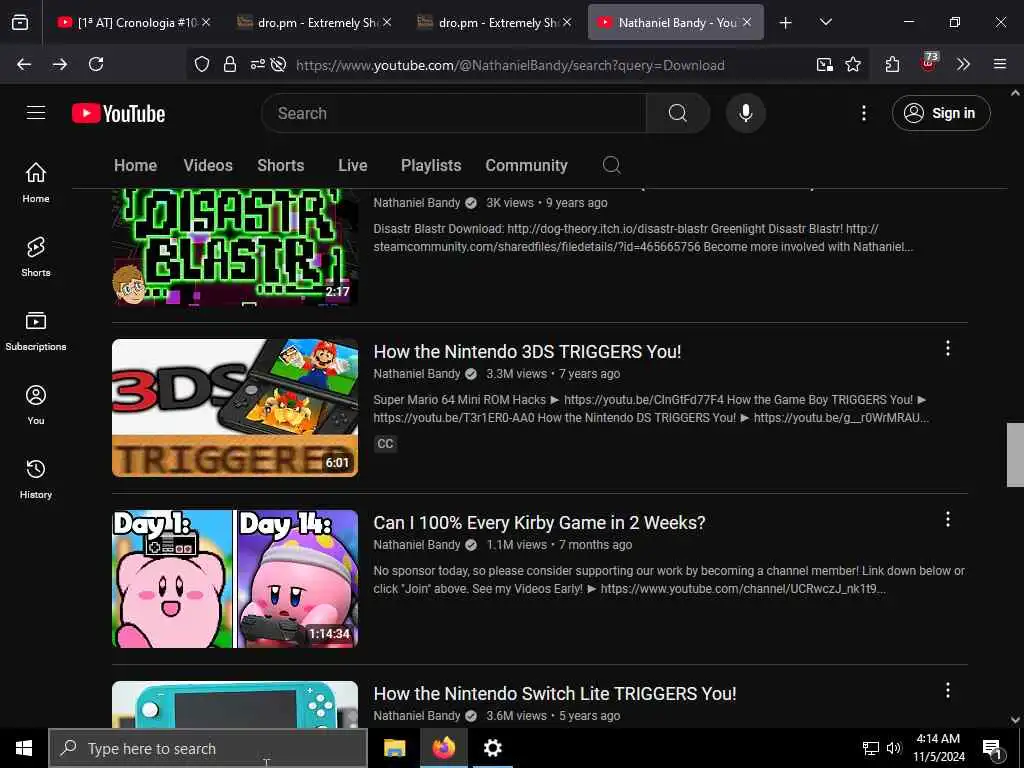Open the YouTube guide hamburger menu
The image size is (1024, 768).
click(x=36, y=112)
